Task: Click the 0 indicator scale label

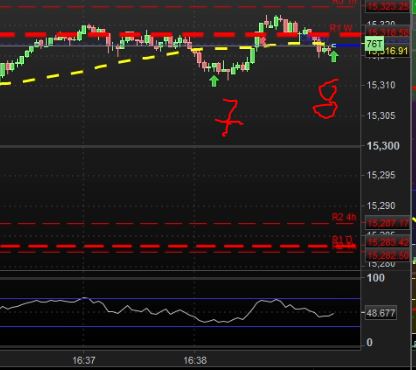Action: (x=369, y=342)
